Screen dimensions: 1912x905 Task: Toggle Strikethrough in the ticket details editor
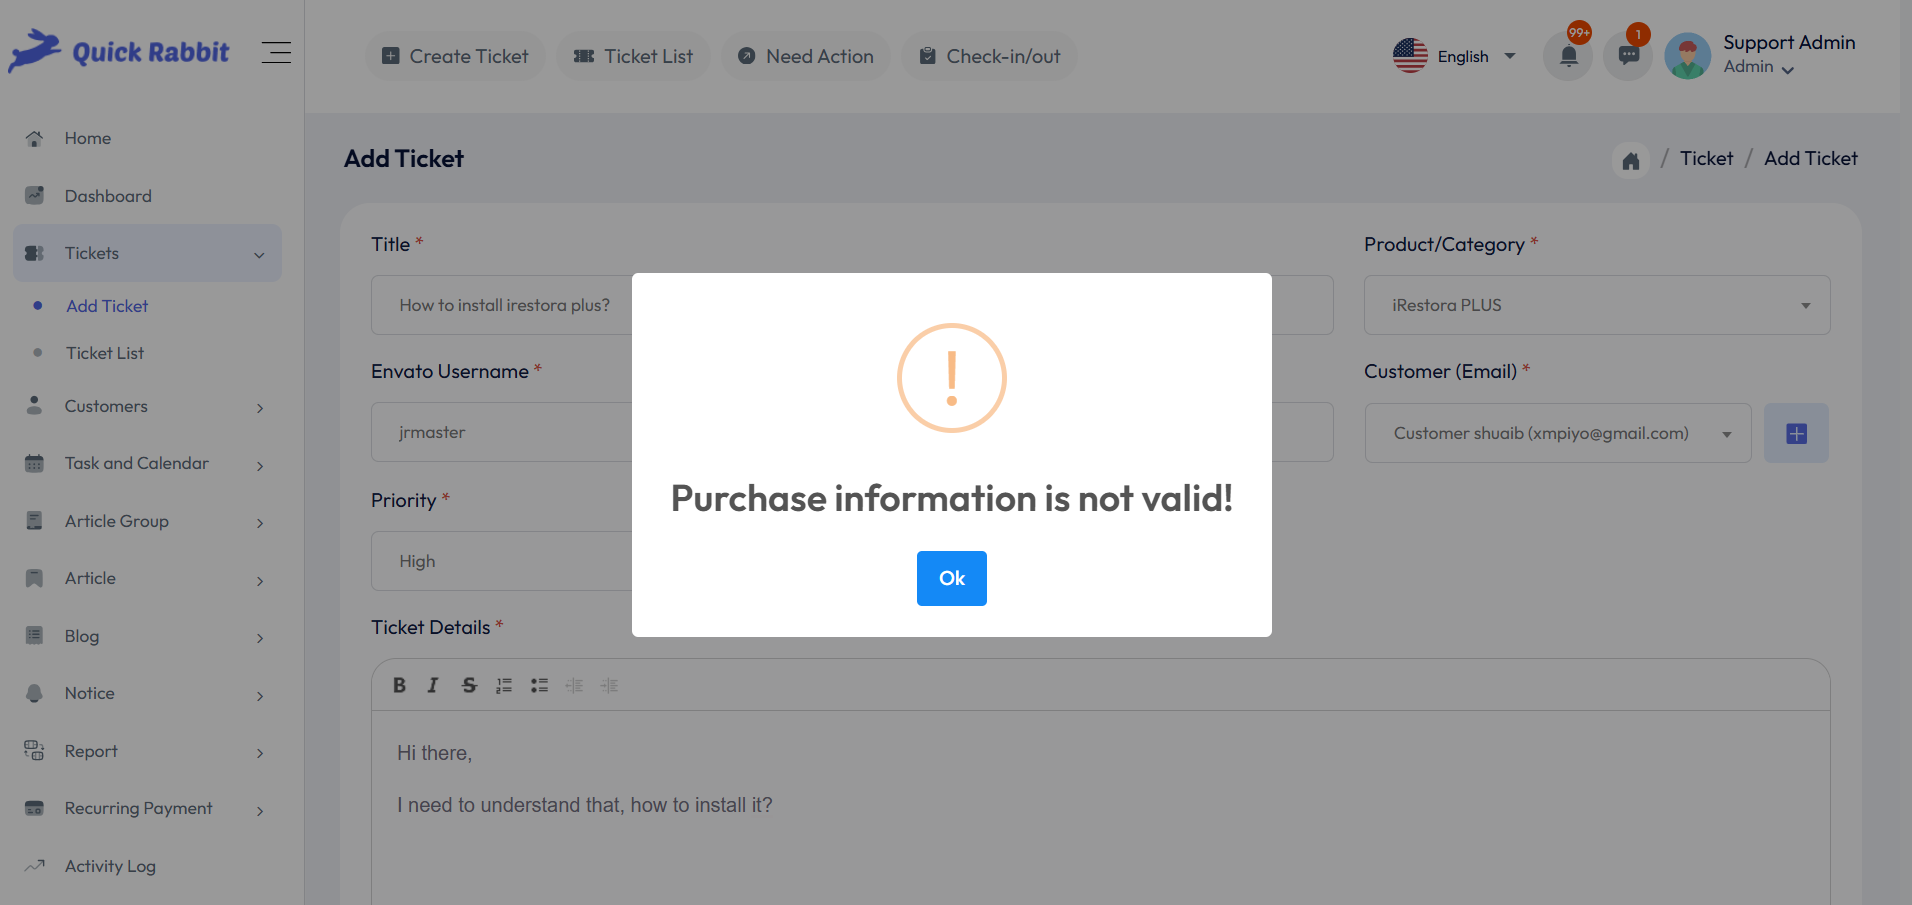[x=469, y=685]
